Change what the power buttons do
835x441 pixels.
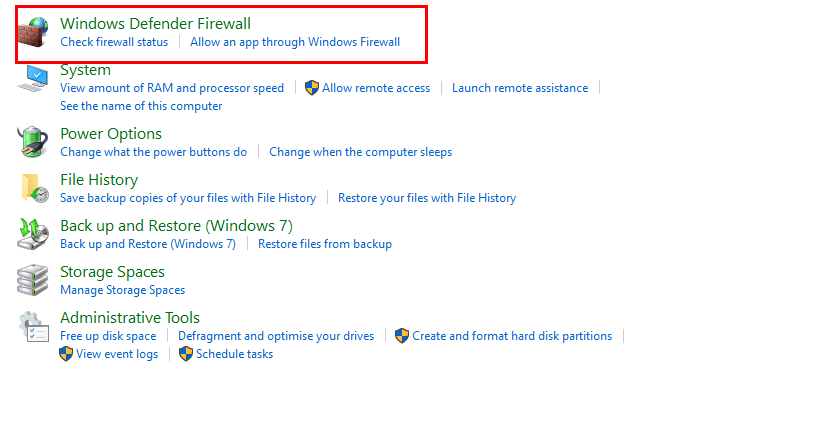[153, 152]
